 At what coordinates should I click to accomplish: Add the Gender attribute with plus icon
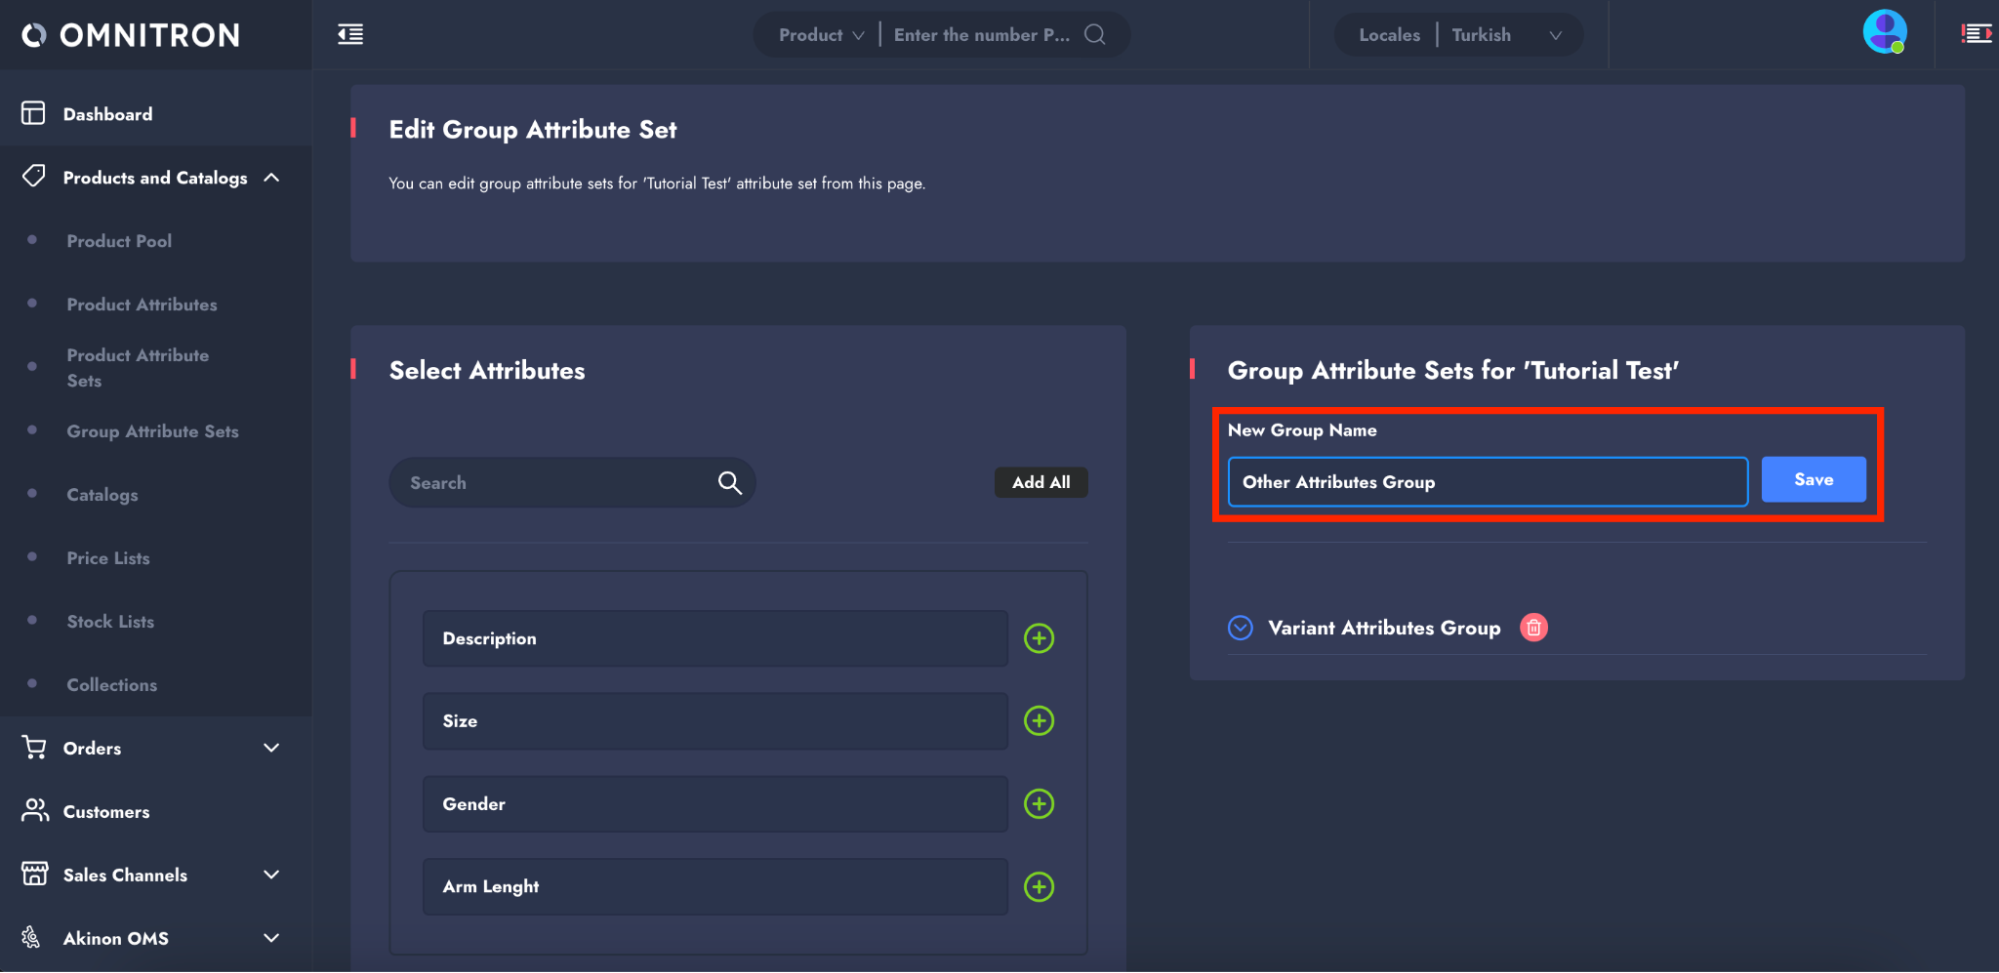coord(1039,804)
